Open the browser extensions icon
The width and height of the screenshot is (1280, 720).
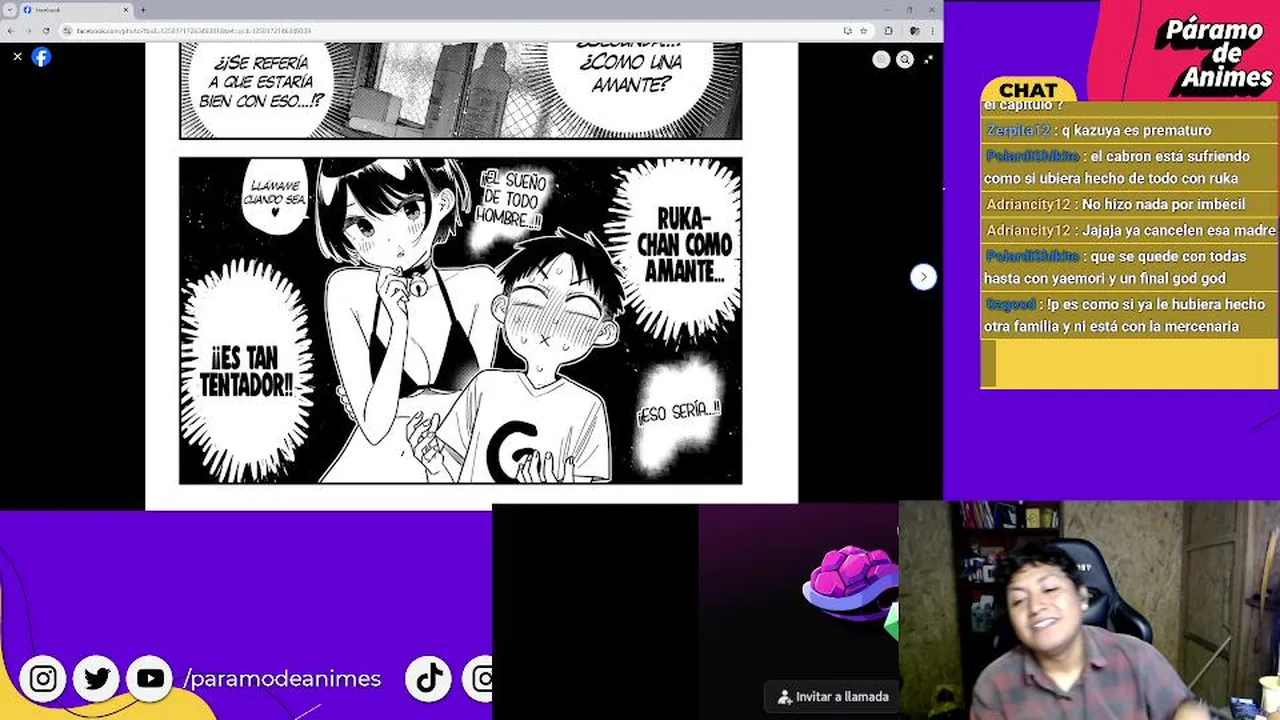tap(888, 31)
